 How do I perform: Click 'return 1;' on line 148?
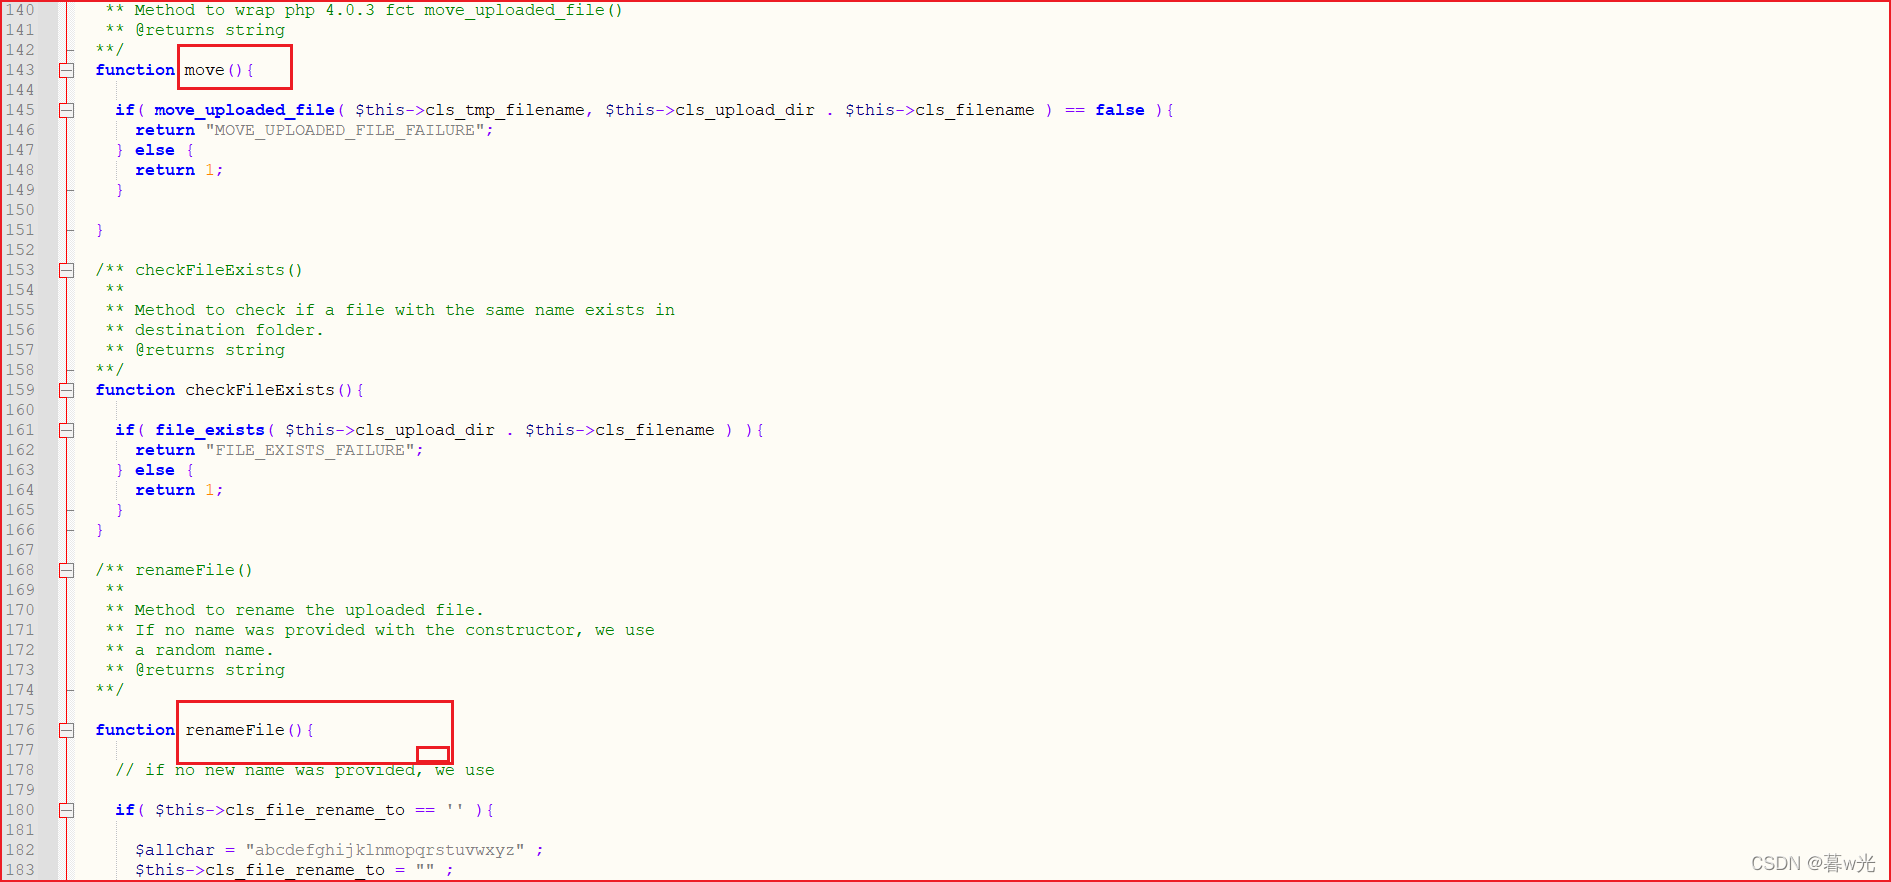click(x=179, y=170)
